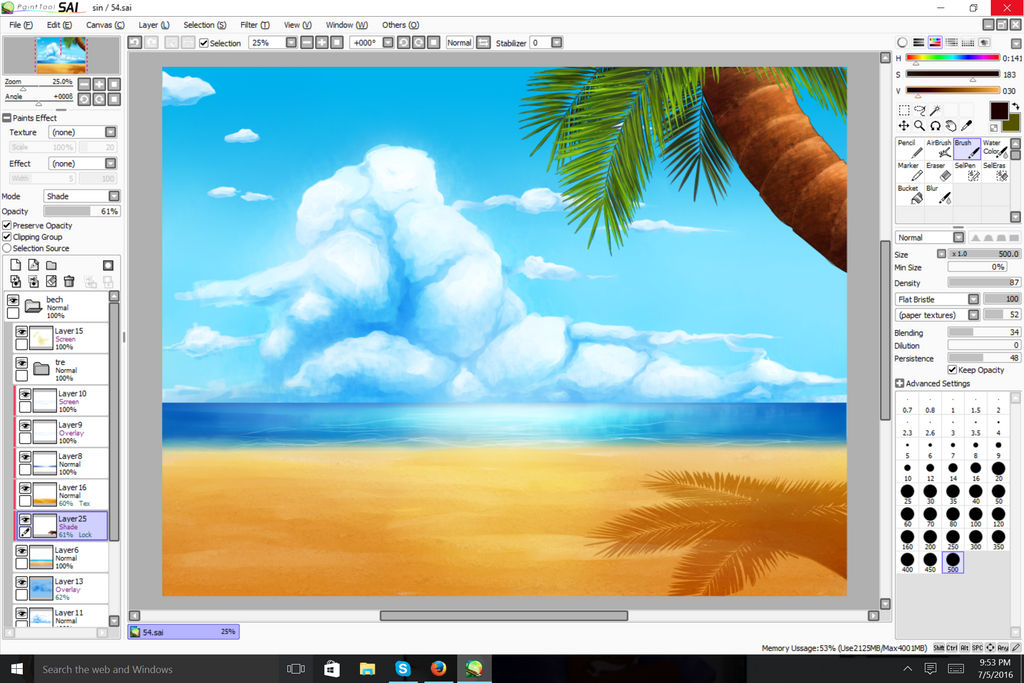
Task: Click the Hue slider bar
Action: tap(952, 58)
